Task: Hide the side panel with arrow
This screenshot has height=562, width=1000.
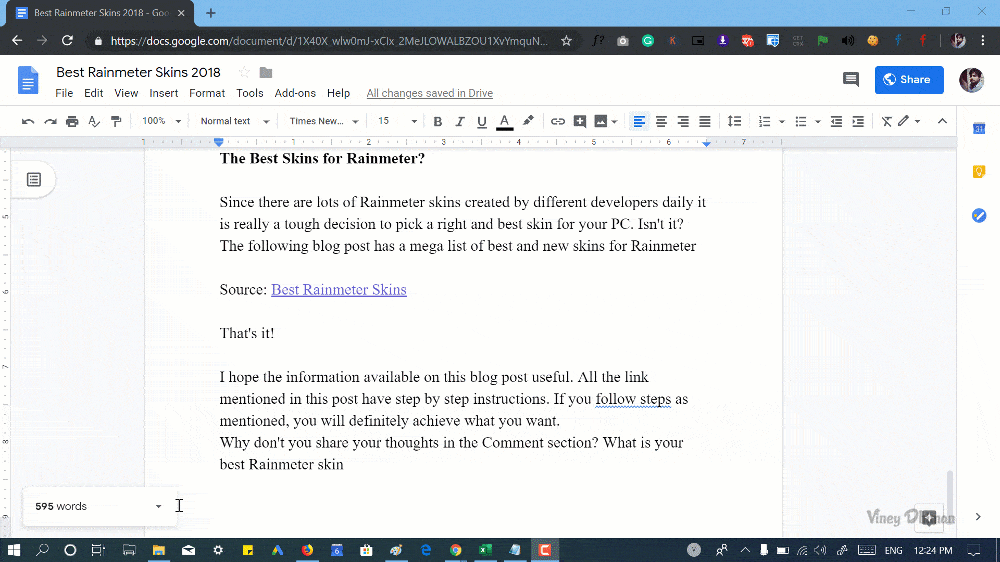Action: coord(978,517)
